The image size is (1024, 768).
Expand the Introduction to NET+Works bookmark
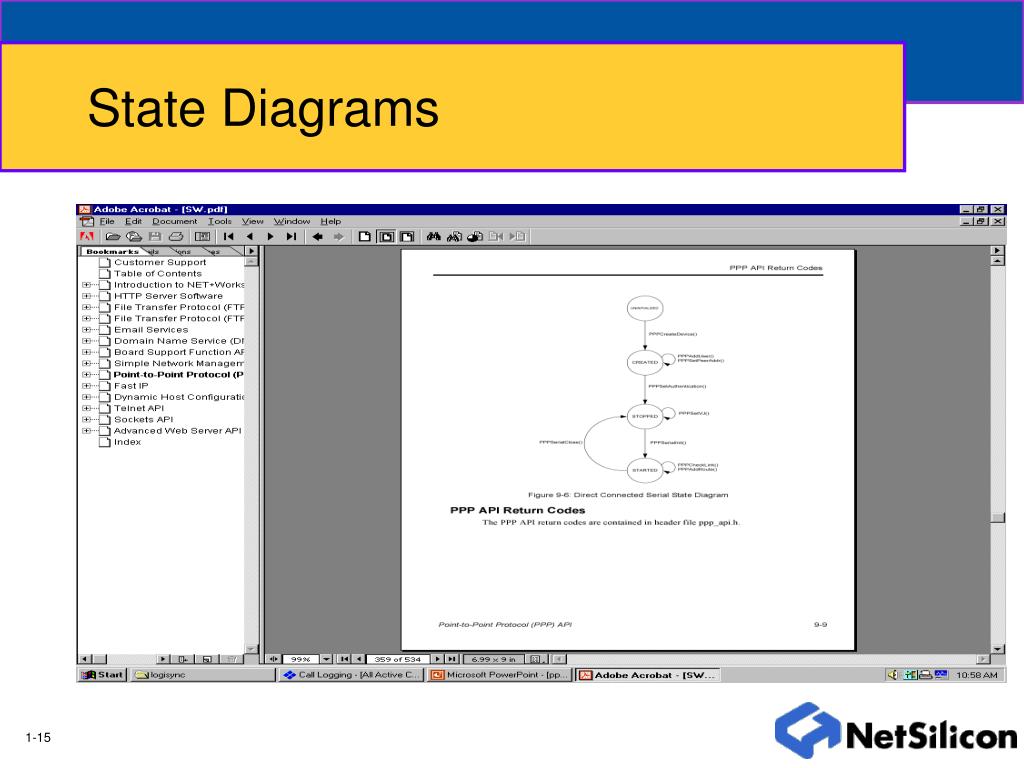tap(86, 285)
